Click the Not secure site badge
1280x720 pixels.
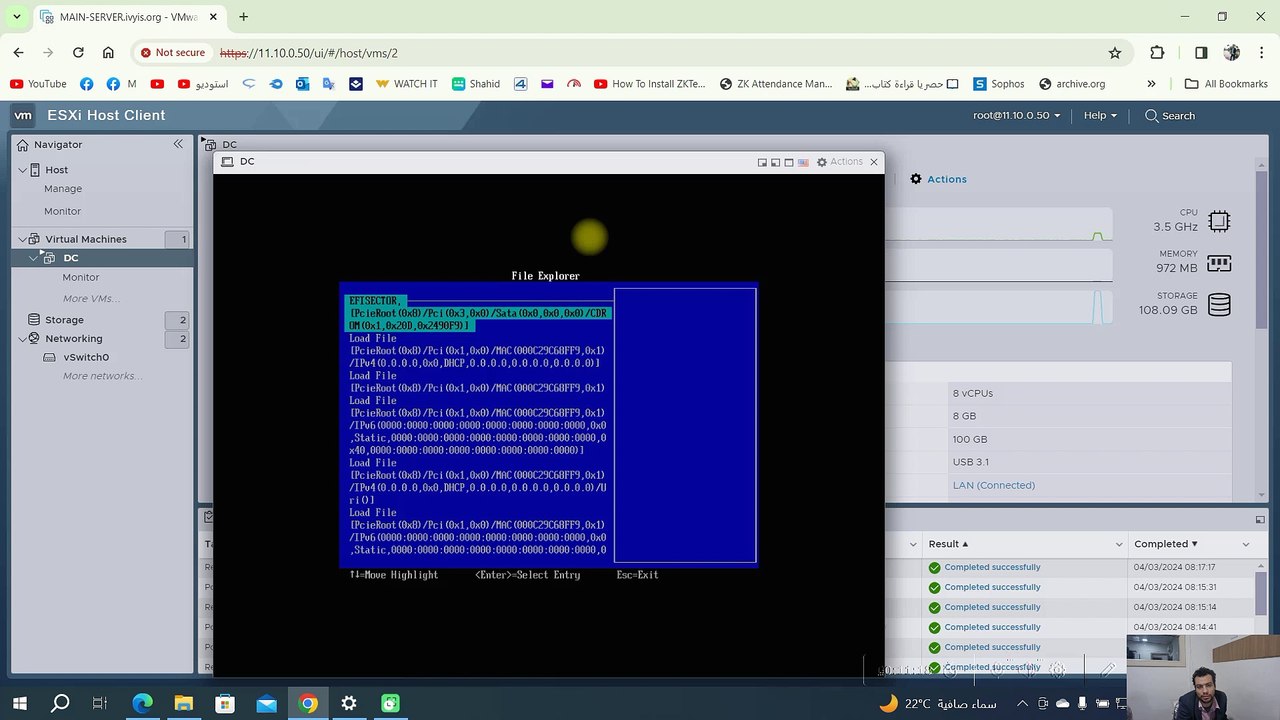(173, 53)
